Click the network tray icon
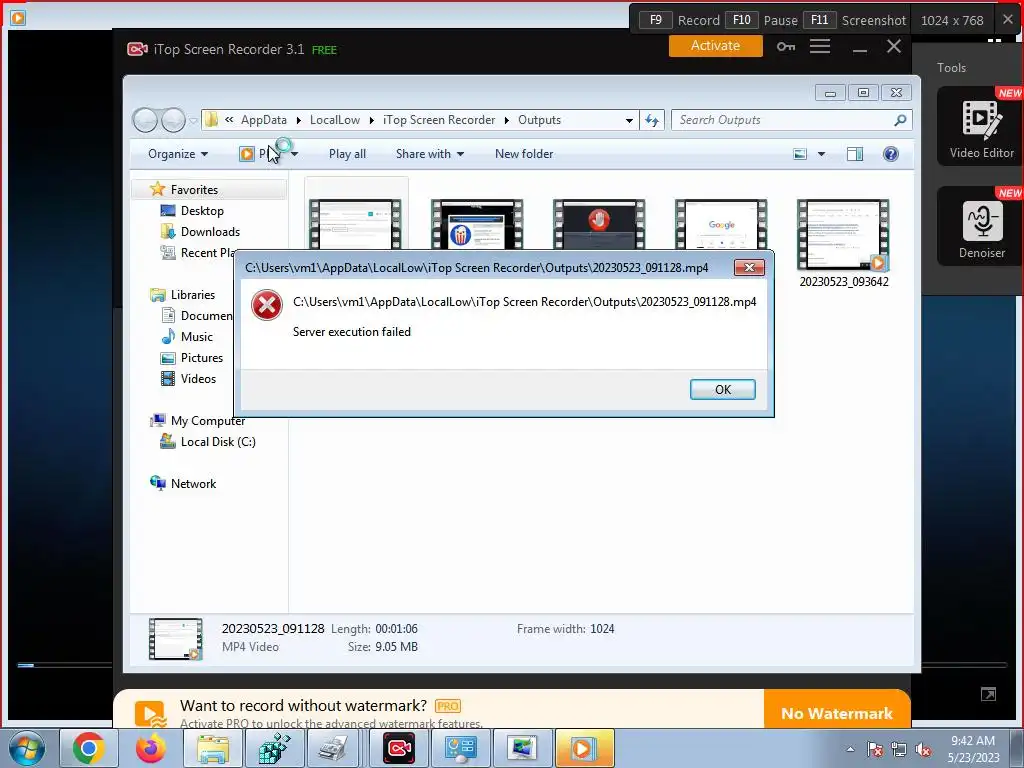Image resolution: width=1024 pixels, height=768 pixels. (899, 749)
